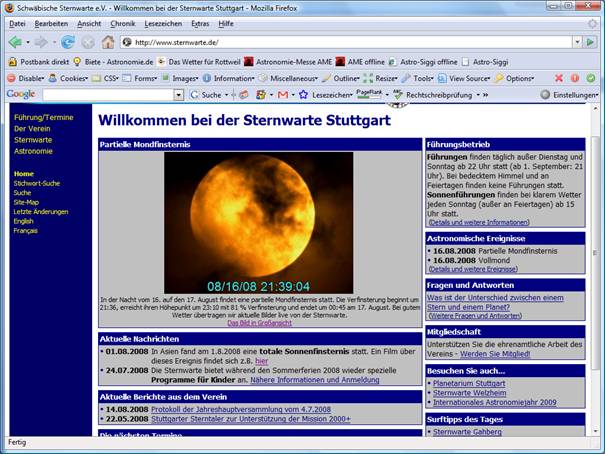This screenshot has height=454, width=605.
Task: Click the Google Suche search button
Action: pos(207,95)
